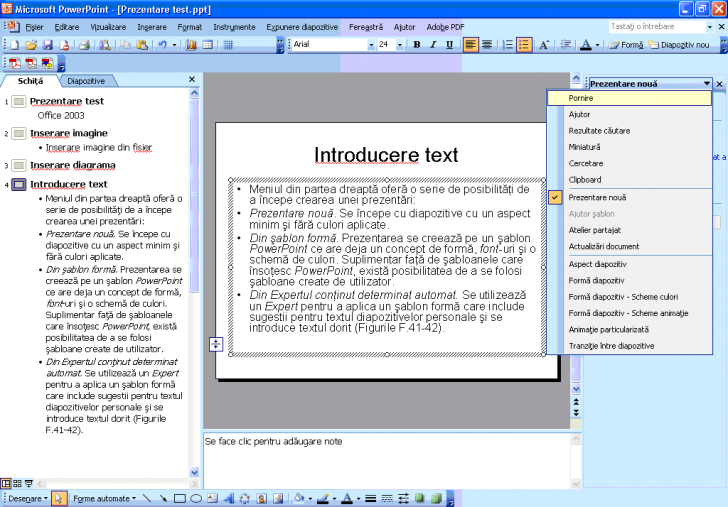
Task: Open the Forme automate dropdown
Action: pos(104,499)
